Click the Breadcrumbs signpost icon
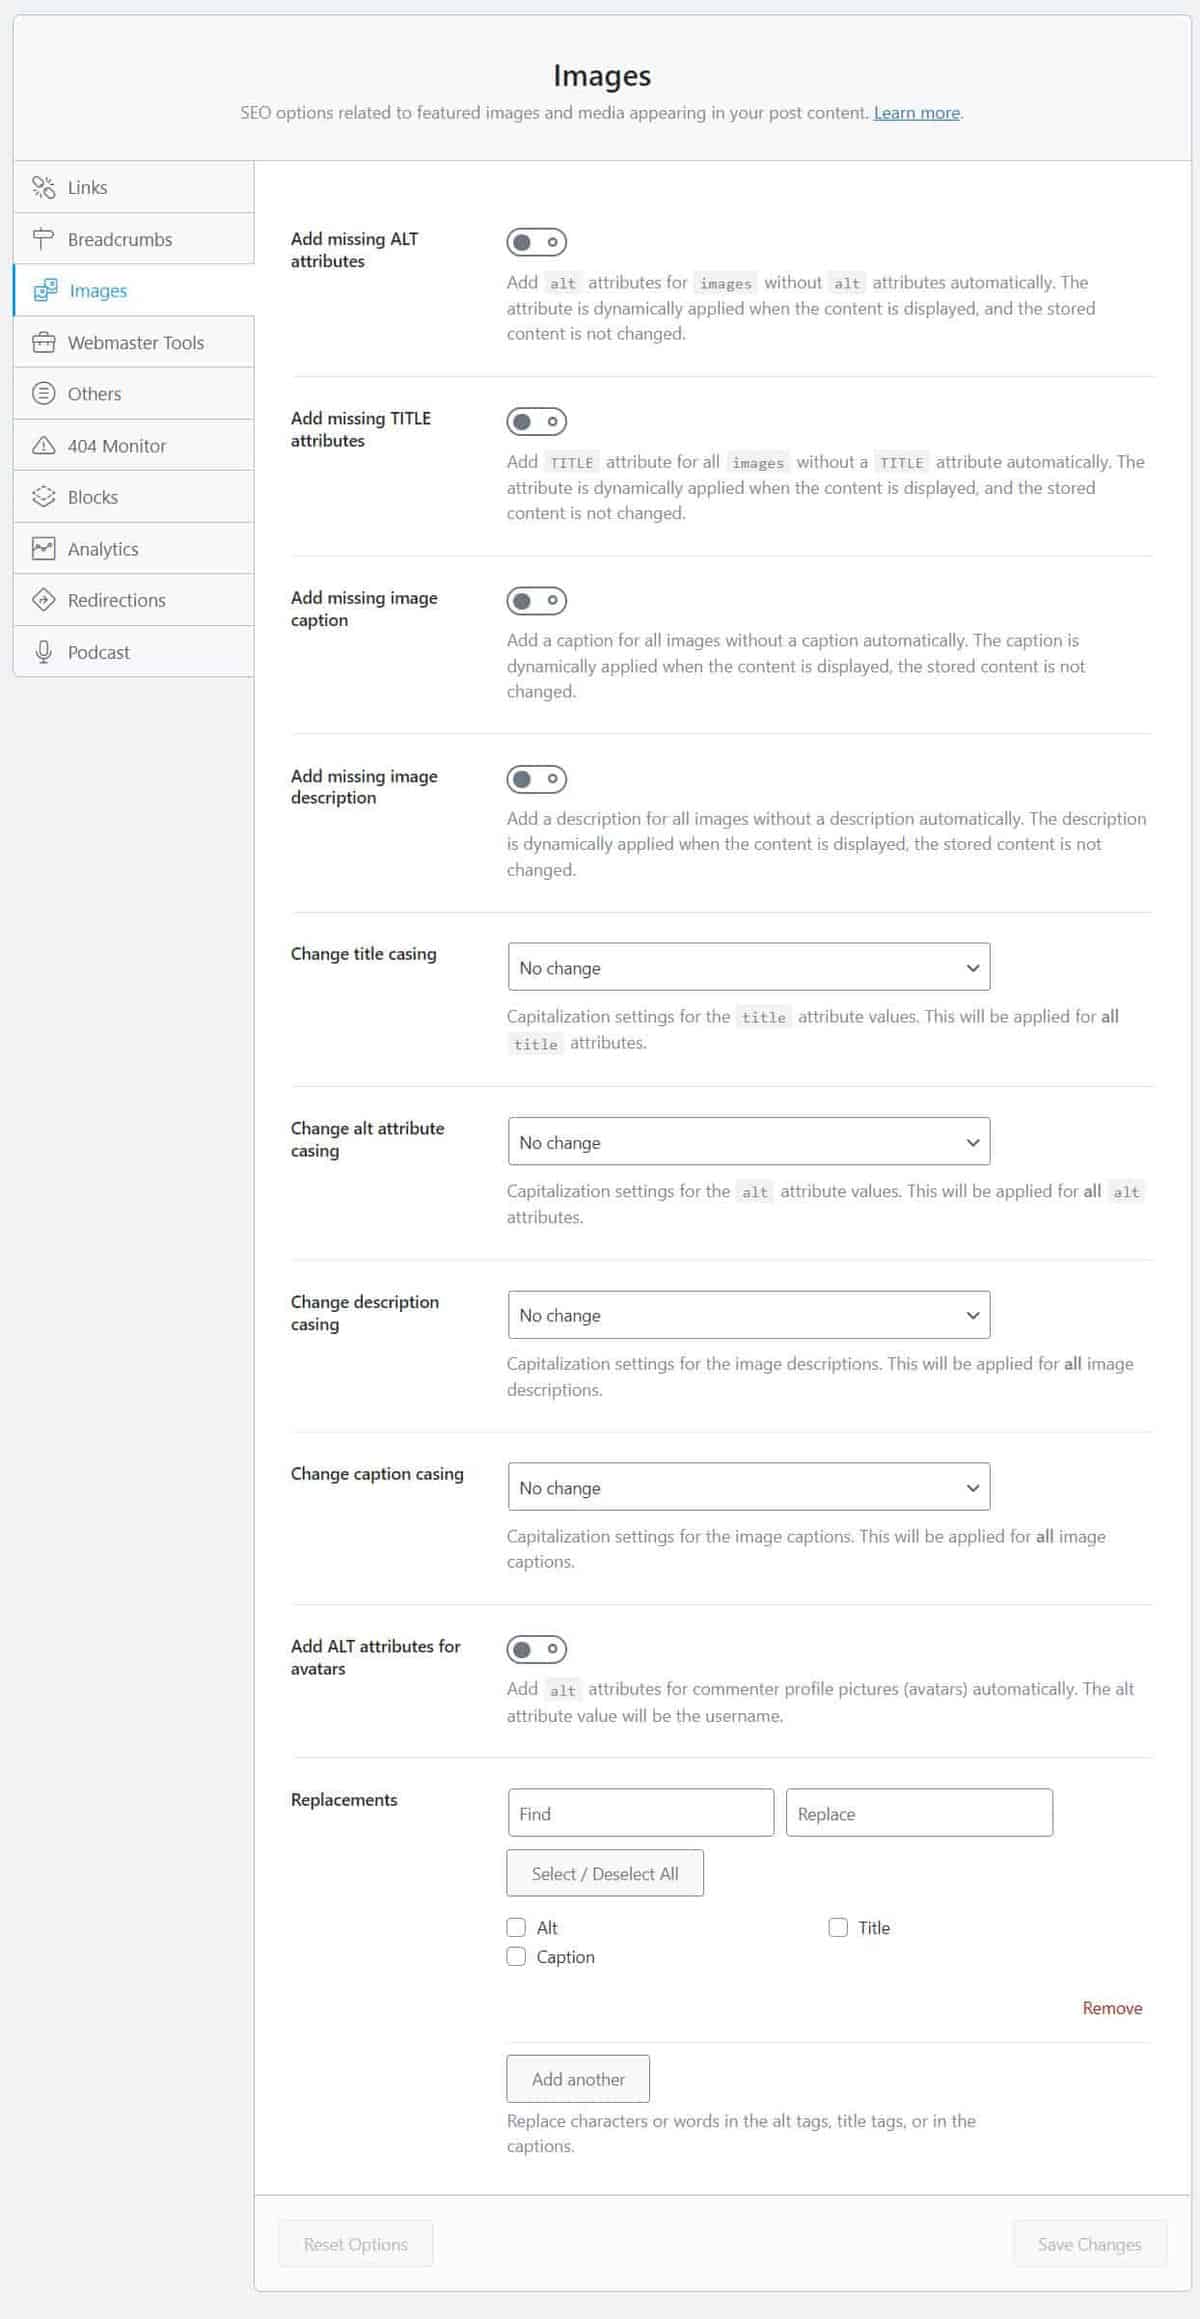 (43, 239)
